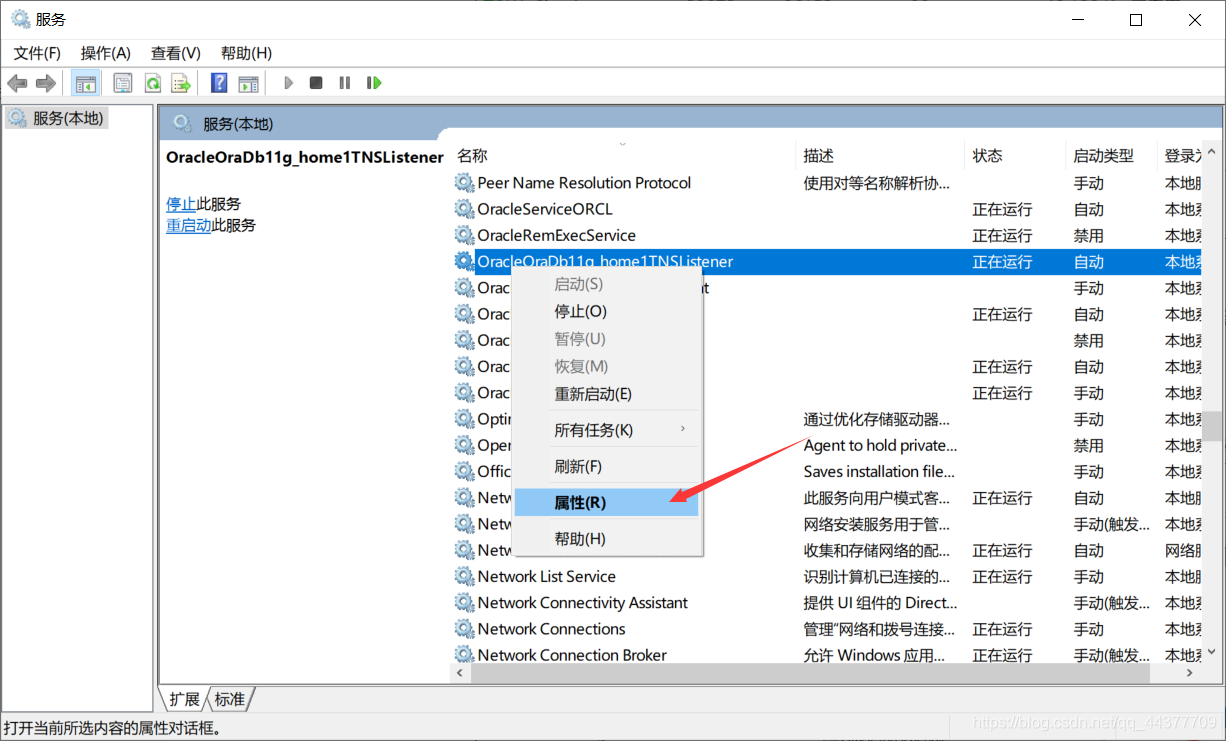Click description '允许 Windows 应用...'

click(874, 655)
